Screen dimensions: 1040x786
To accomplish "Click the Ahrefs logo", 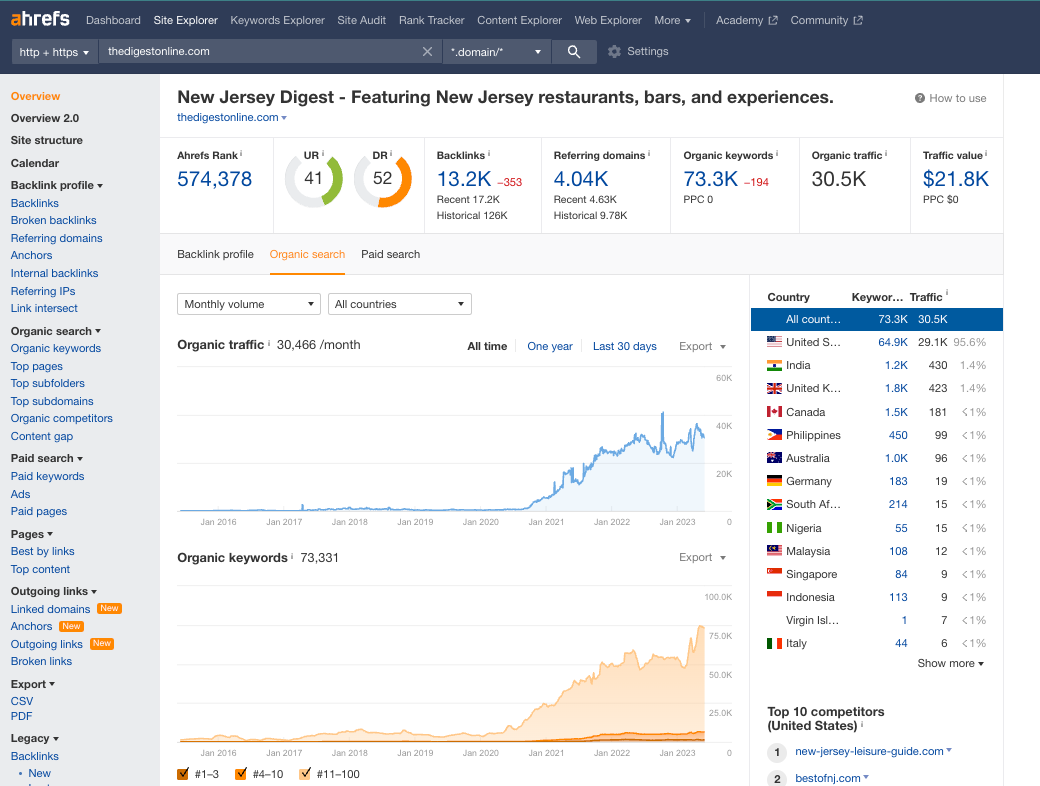I will coord(40,19).
